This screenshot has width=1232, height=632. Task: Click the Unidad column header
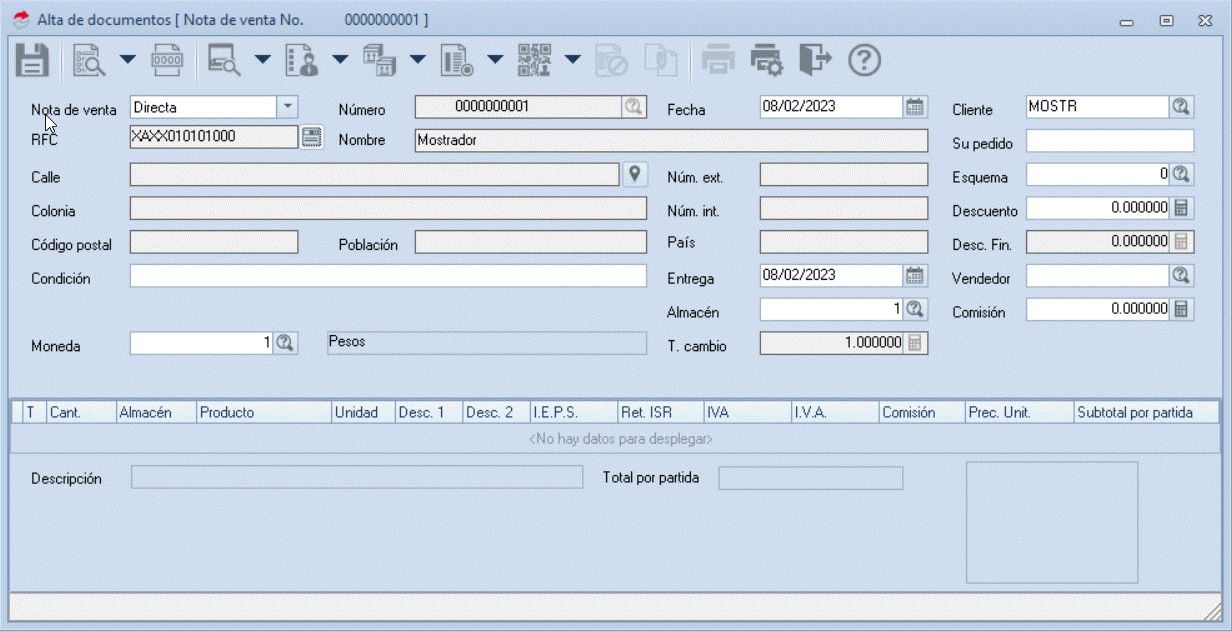click(x=363, y=412)
